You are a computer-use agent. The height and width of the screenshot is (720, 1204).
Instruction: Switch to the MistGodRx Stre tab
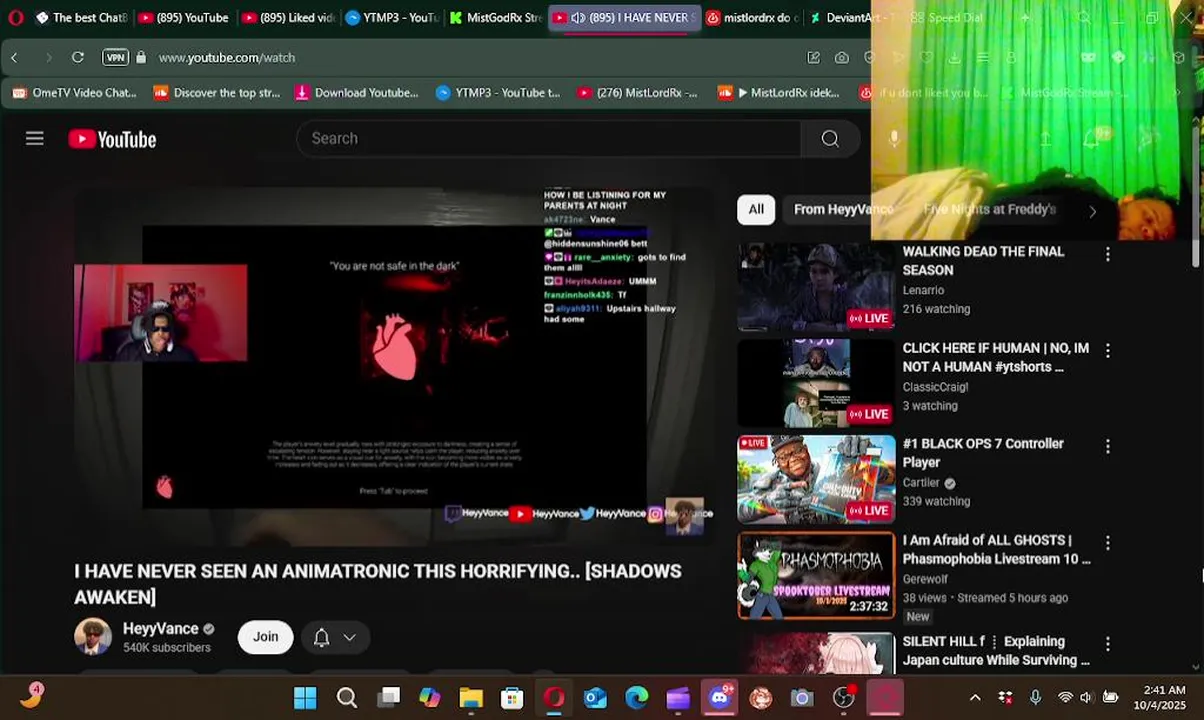tap(496, 17)
